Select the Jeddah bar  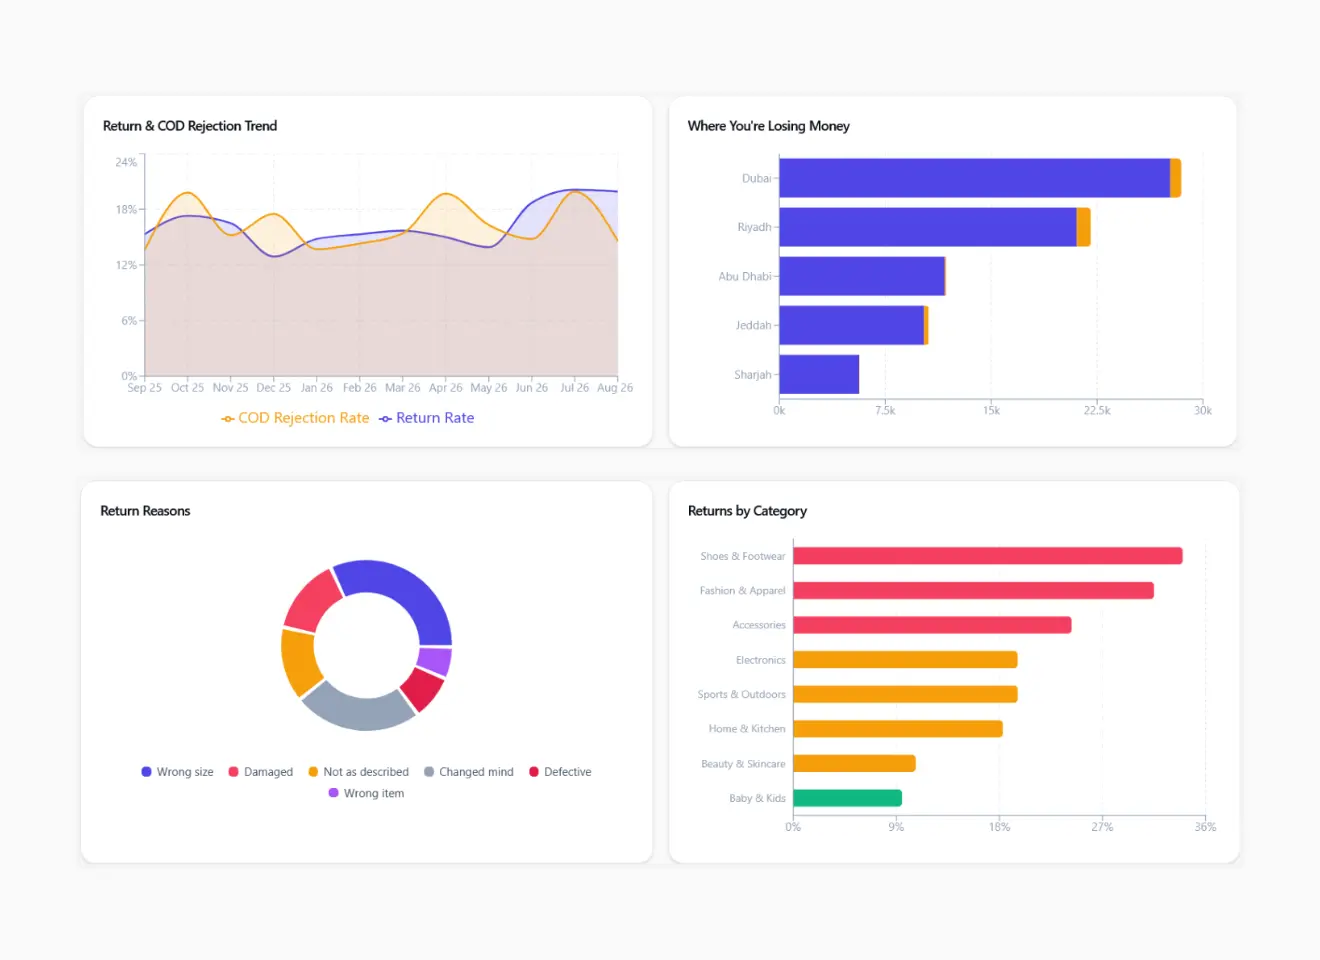854,325
